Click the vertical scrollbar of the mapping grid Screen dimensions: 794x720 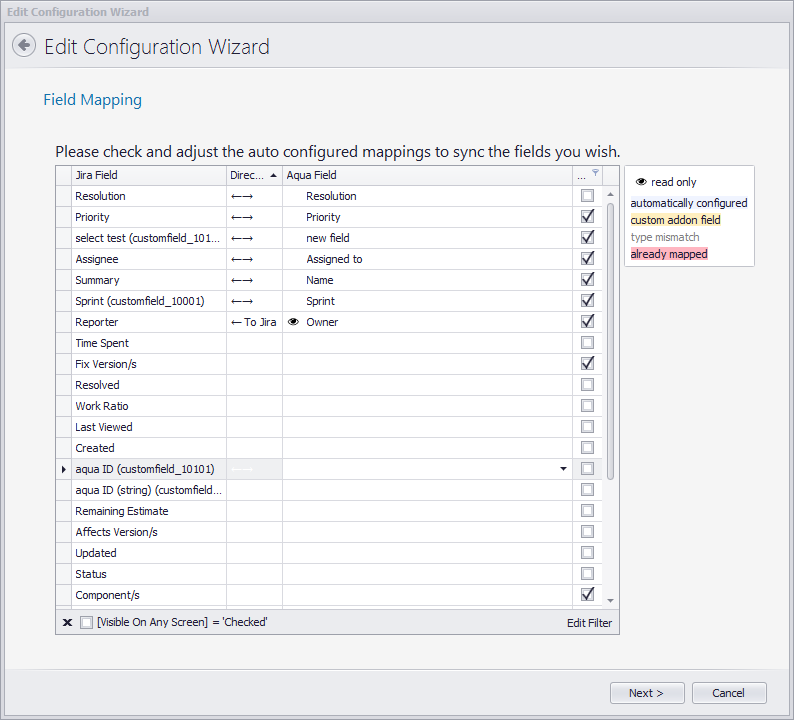tap(610, 330)
